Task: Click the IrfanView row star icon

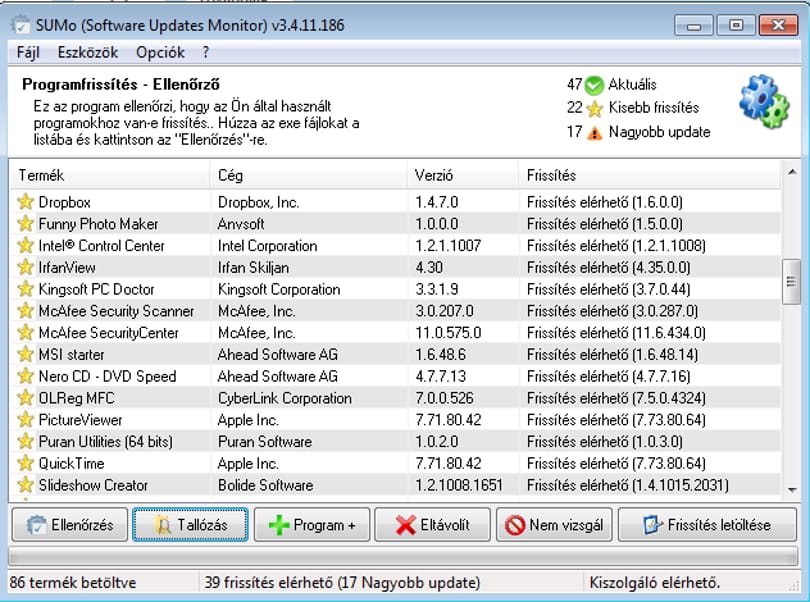Action: point(25,267)
